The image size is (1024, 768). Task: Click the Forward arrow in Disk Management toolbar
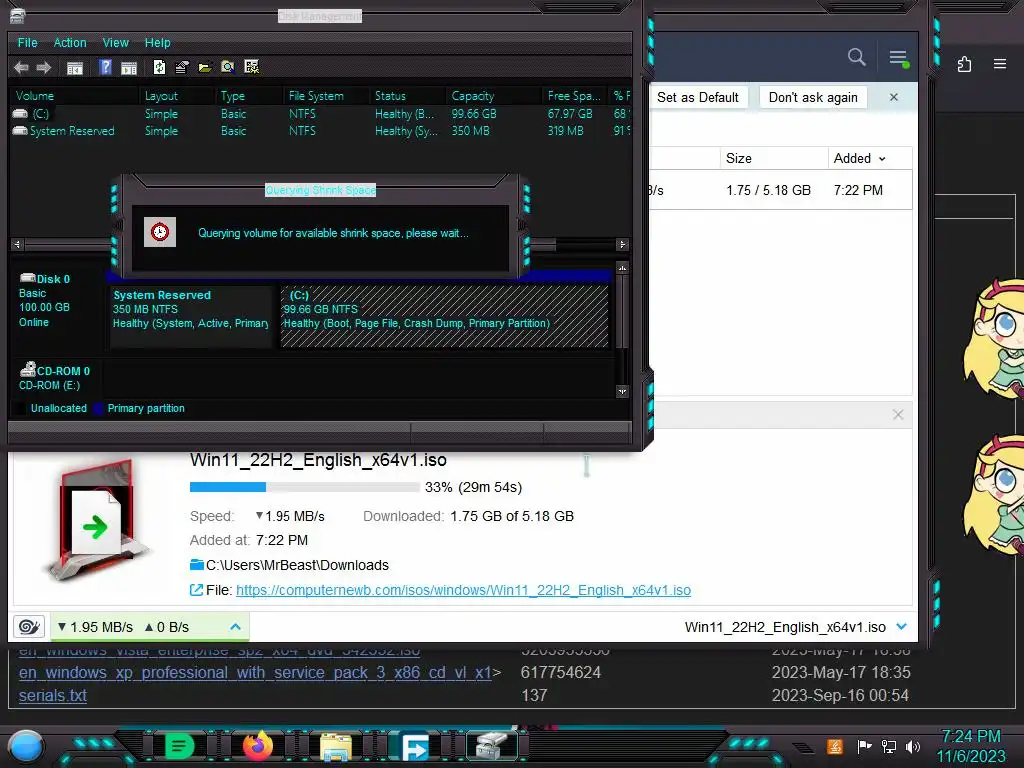44,67
